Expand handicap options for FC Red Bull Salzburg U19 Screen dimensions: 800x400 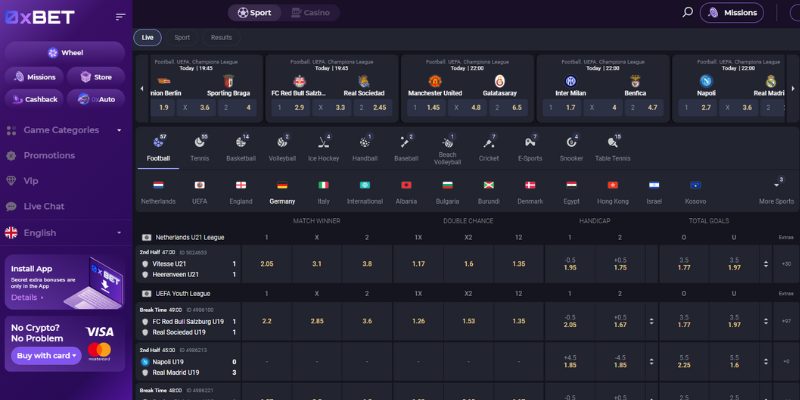pyautogui.click(x=651, y=321)
